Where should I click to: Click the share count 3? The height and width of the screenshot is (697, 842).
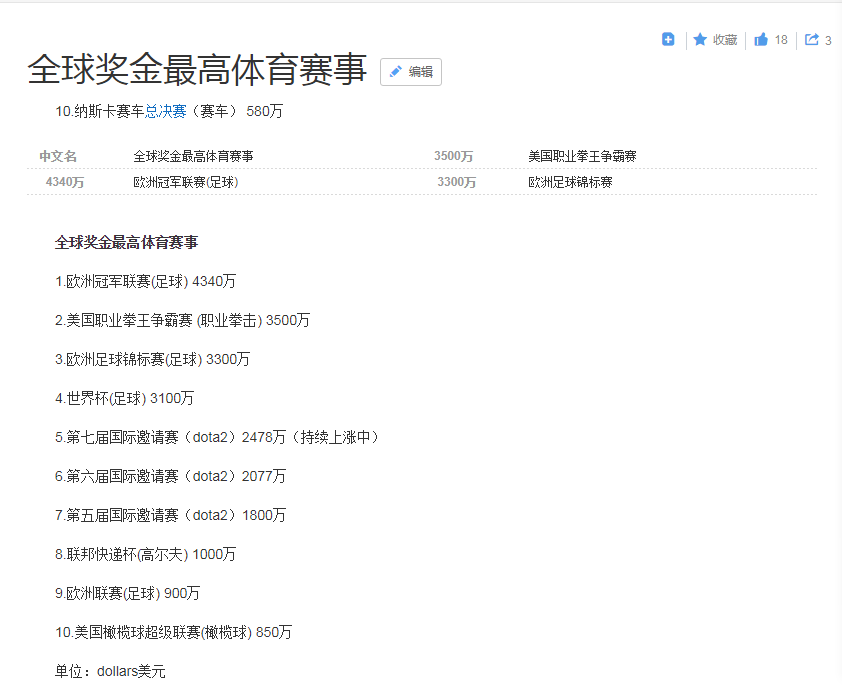[828, 41]
